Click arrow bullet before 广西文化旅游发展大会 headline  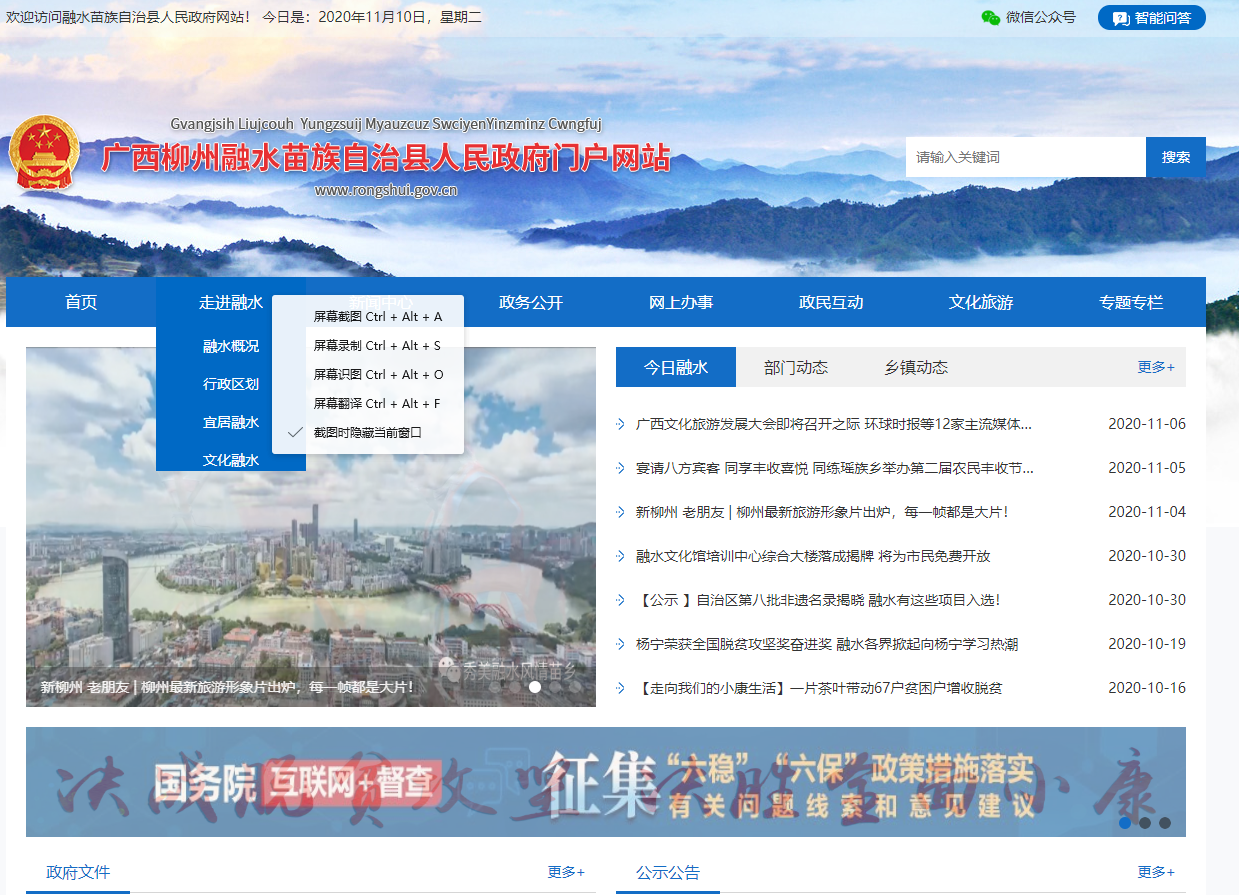click(x=621, y=424)
